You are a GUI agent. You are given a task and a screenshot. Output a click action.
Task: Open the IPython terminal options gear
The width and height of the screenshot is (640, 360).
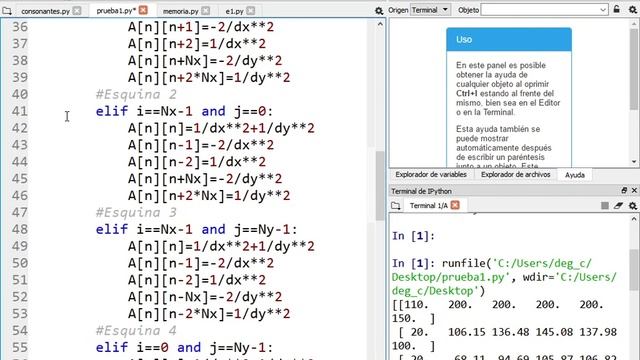(633, 206)
